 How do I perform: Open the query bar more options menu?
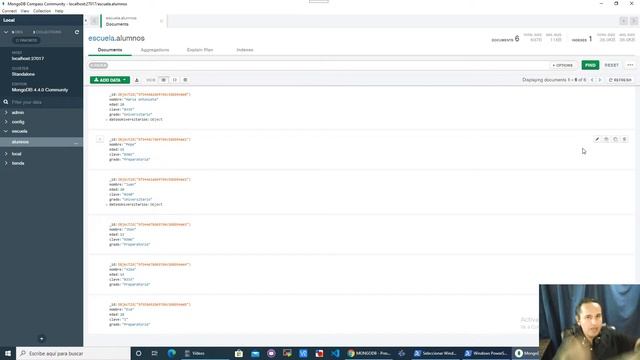point(630,65)
